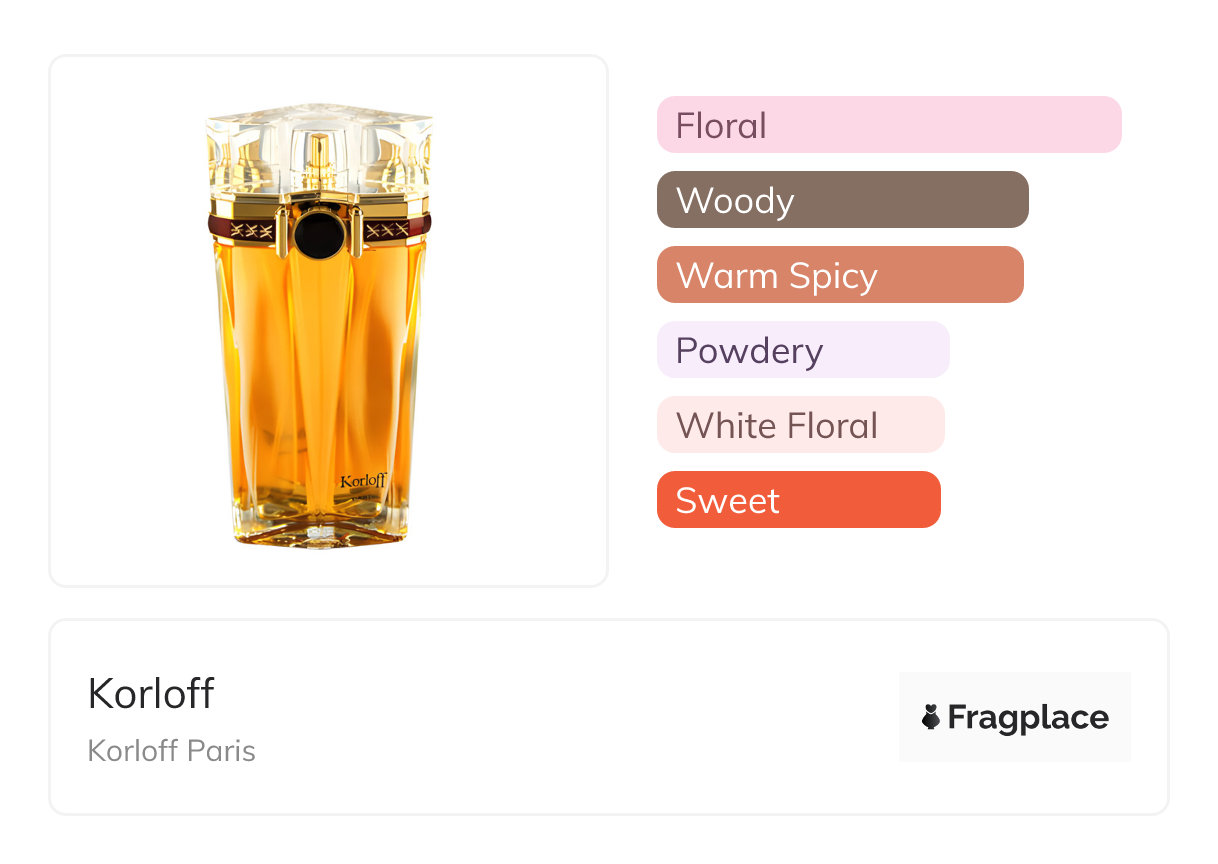This screenshot has width=1218, height=864.
Task: Click the black gem on the bottle
Action: [x=320, y=235]
